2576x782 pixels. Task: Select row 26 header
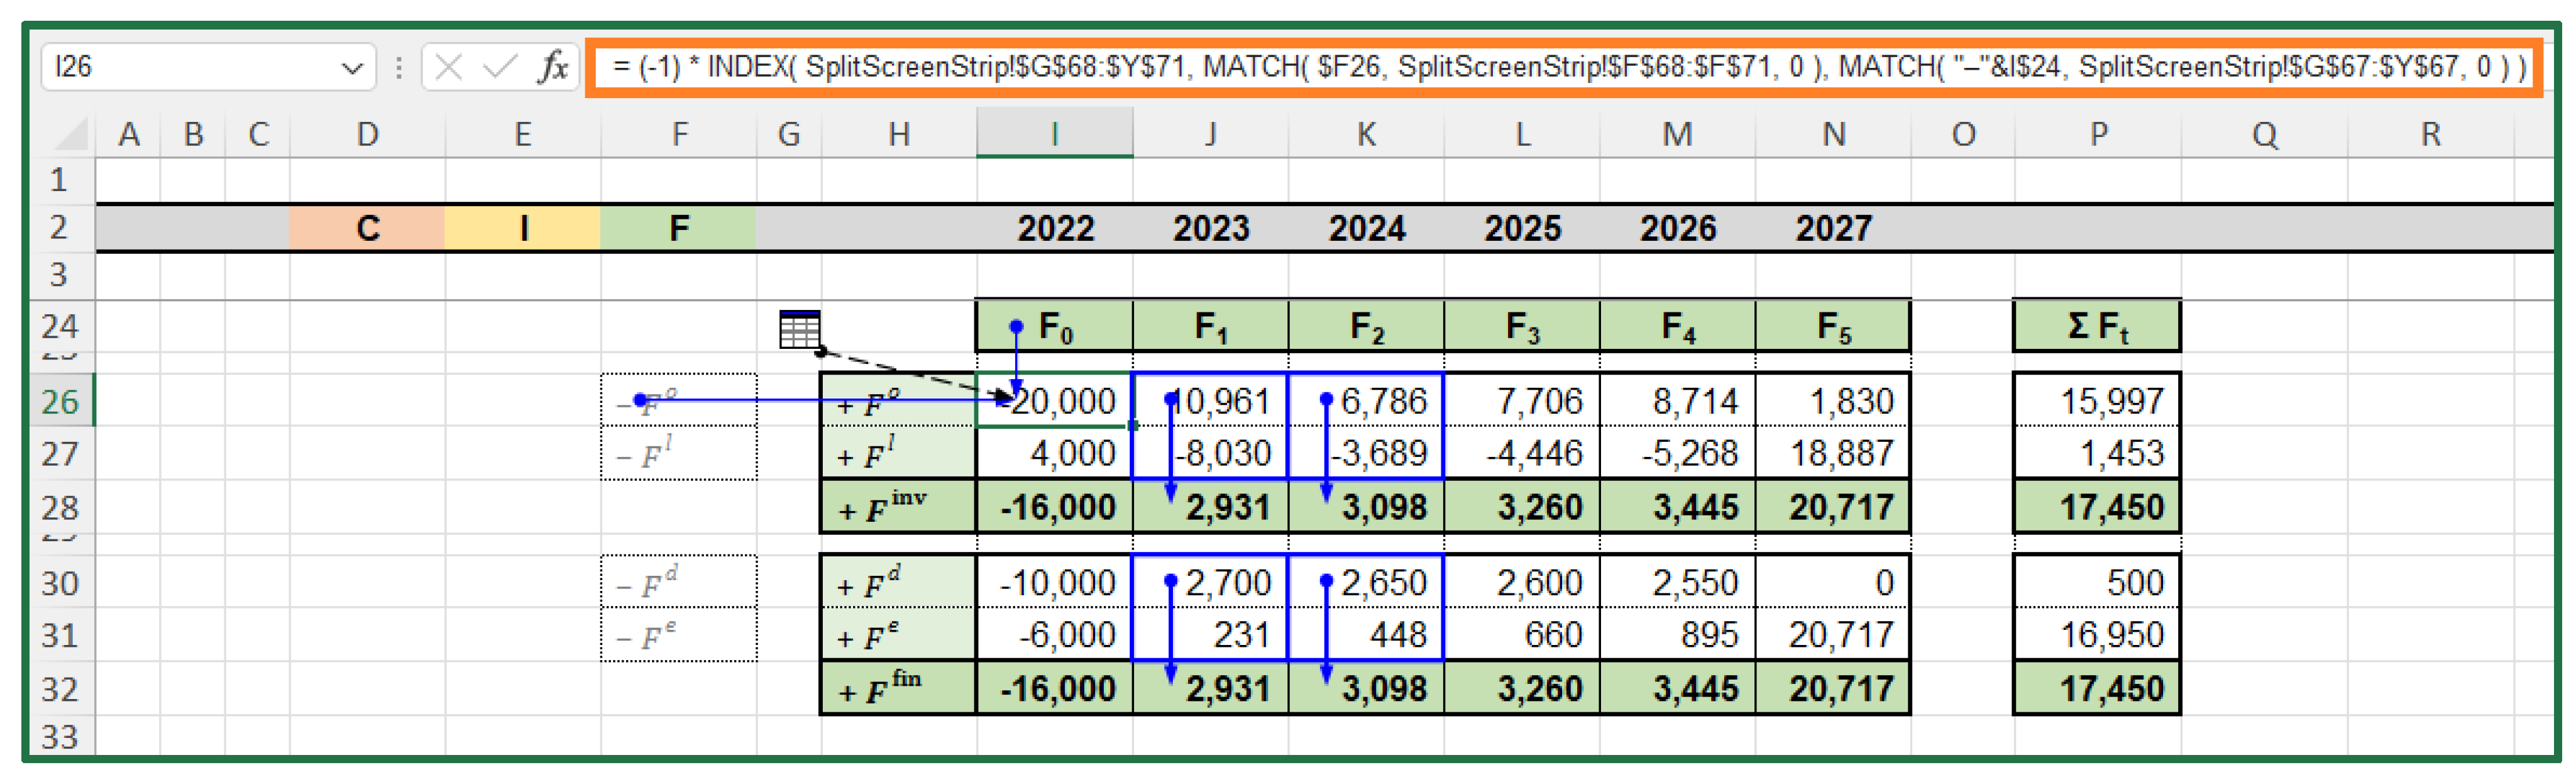coord(60,401)
